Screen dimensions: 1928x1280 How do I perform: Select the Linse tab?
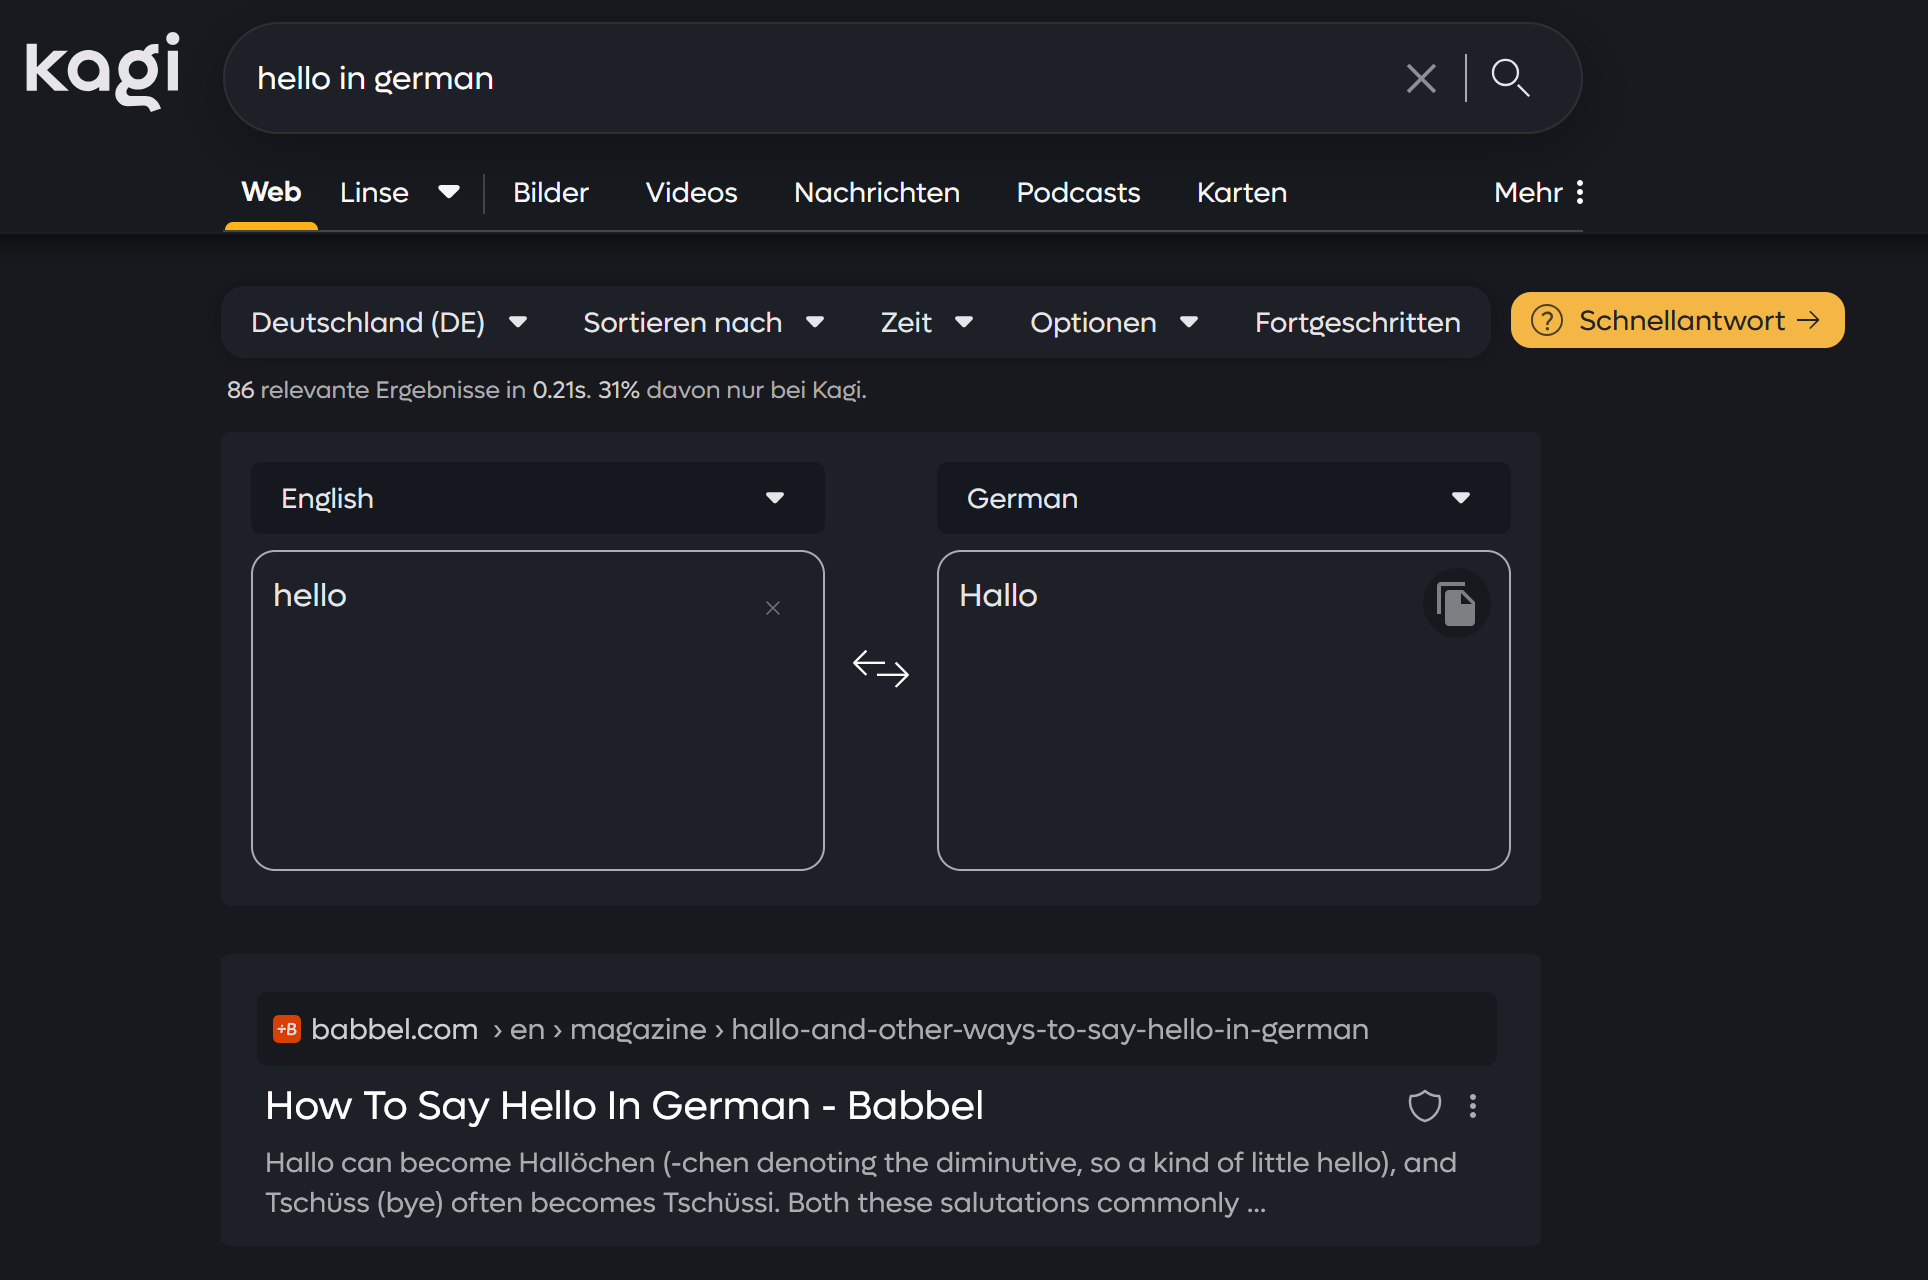coord(374,192)
